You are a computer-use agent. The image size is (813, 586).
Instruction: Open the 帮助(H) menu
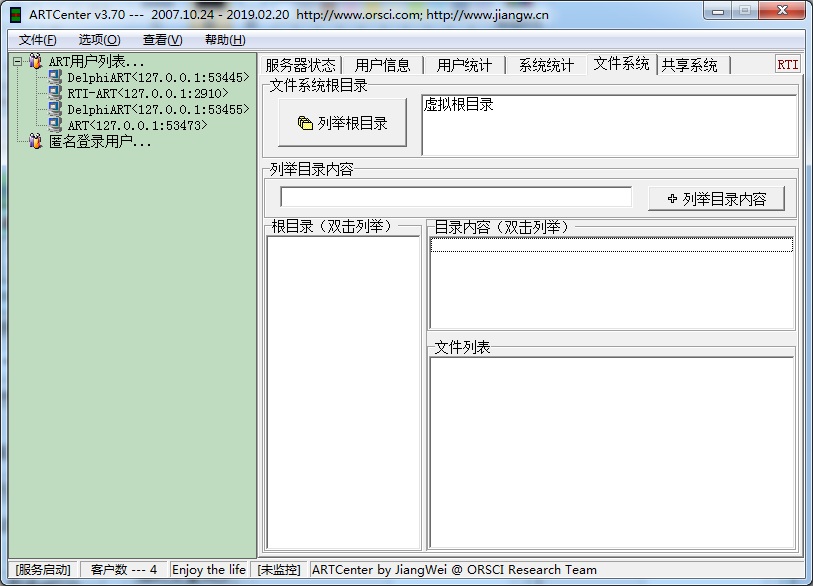(225, 40)
